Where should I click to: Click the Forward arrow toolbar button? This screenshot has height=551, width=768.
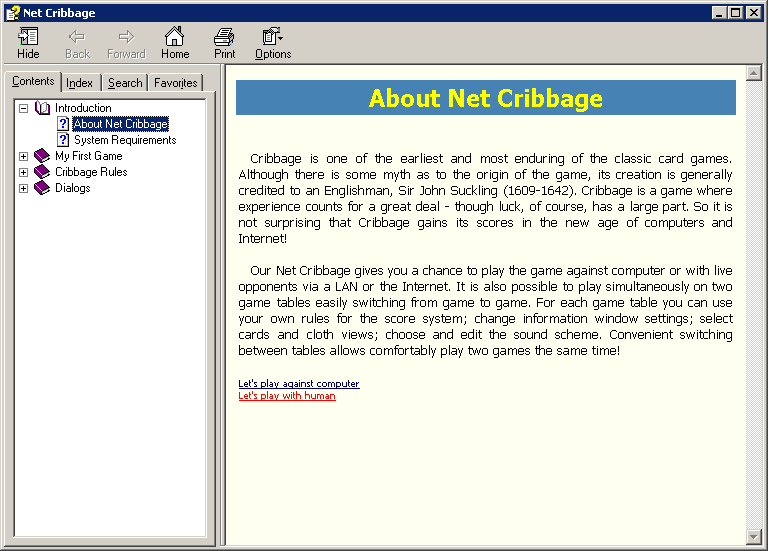coord(126,43)
